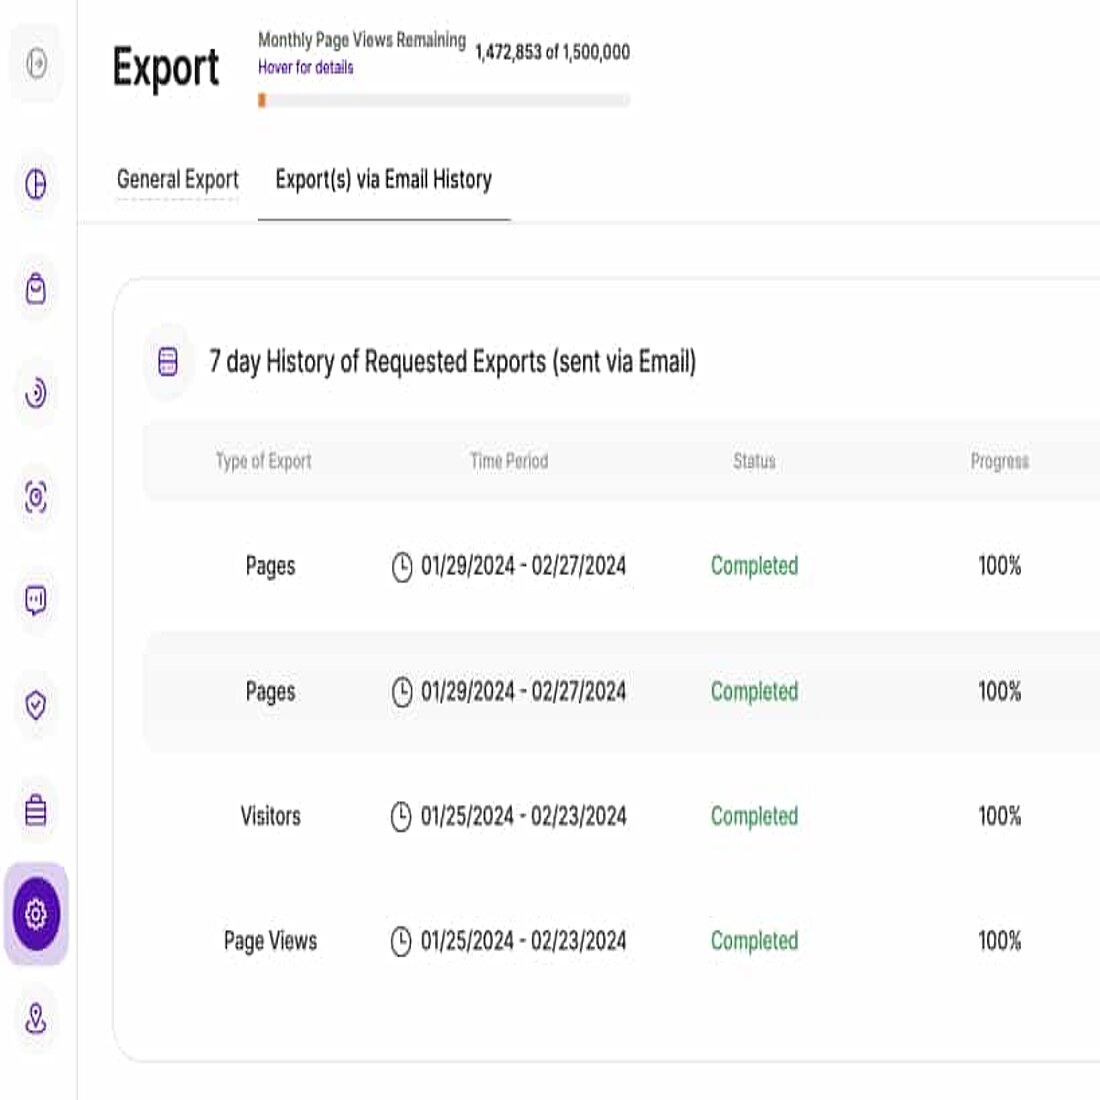Click the exports history database icon
Screen dimensions: 1100x1100
point(168,362)
